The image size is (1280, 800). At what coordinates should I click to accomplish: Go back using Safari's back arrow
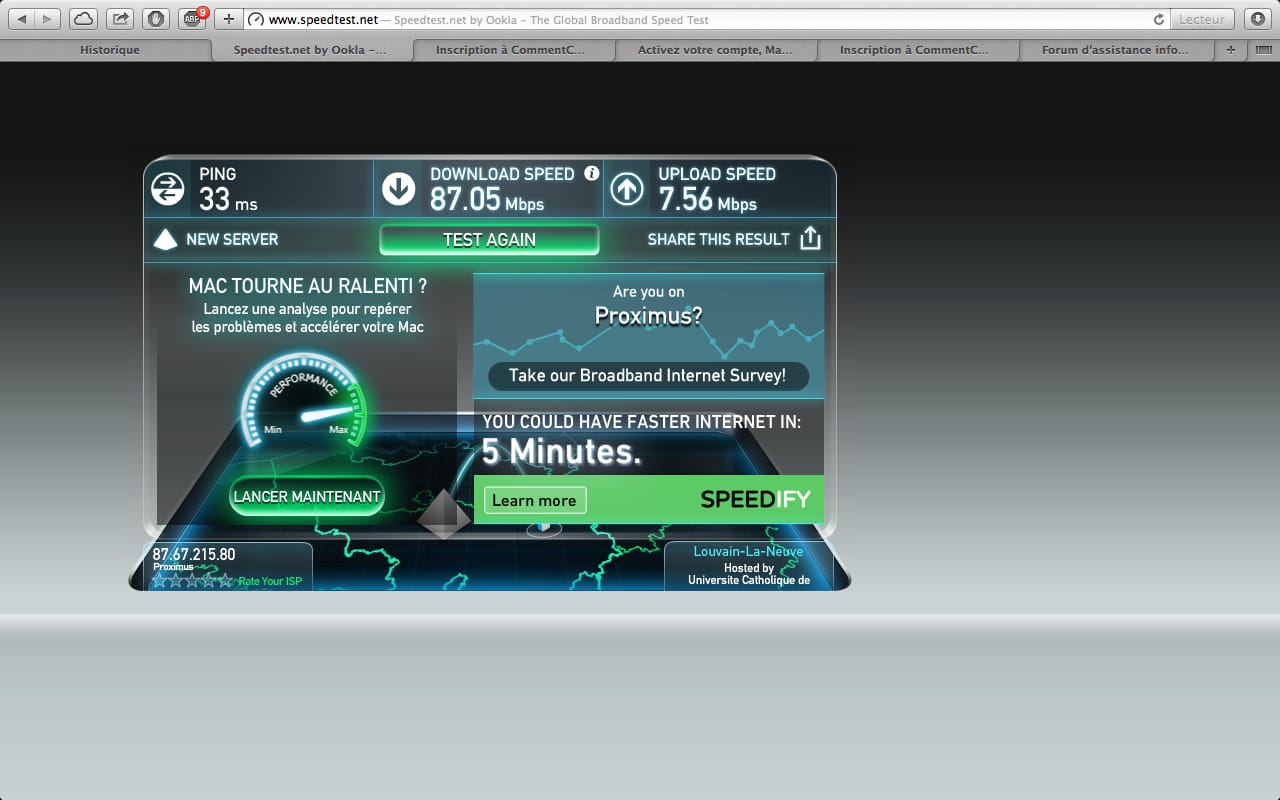point(21,19)
